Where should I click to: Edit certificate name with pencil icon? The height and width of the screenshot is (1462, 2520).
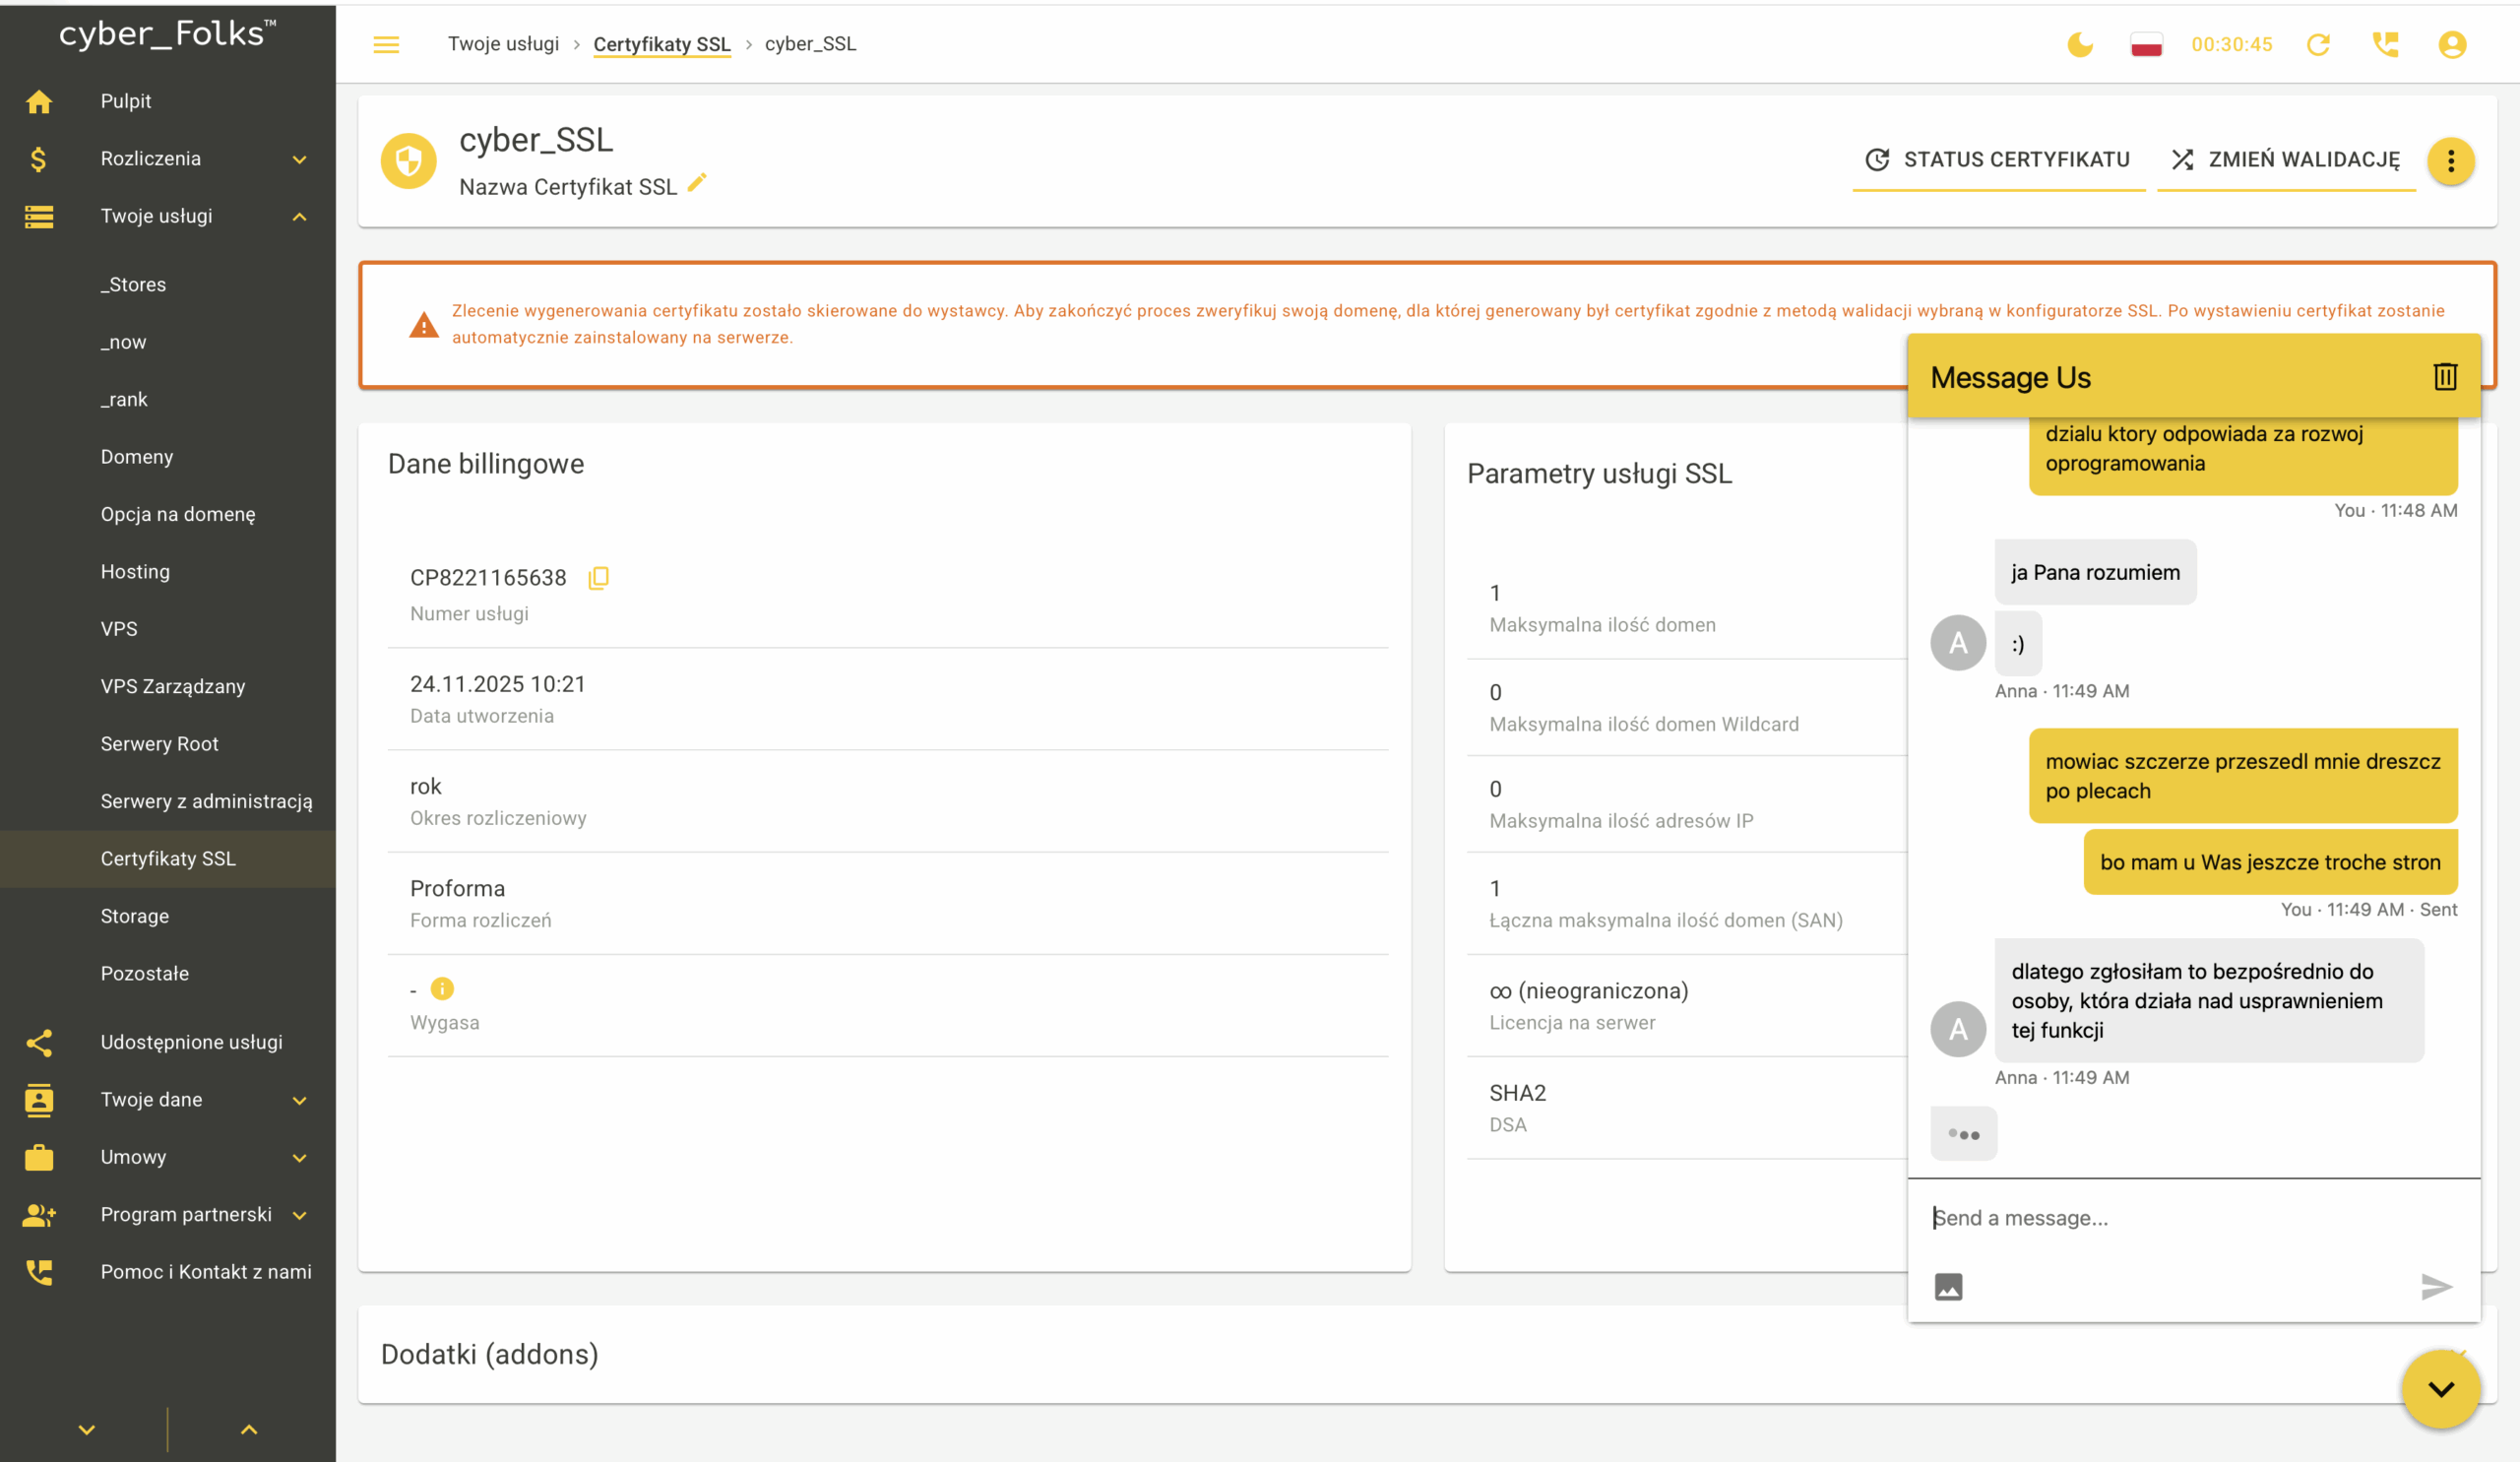(698, 182)
